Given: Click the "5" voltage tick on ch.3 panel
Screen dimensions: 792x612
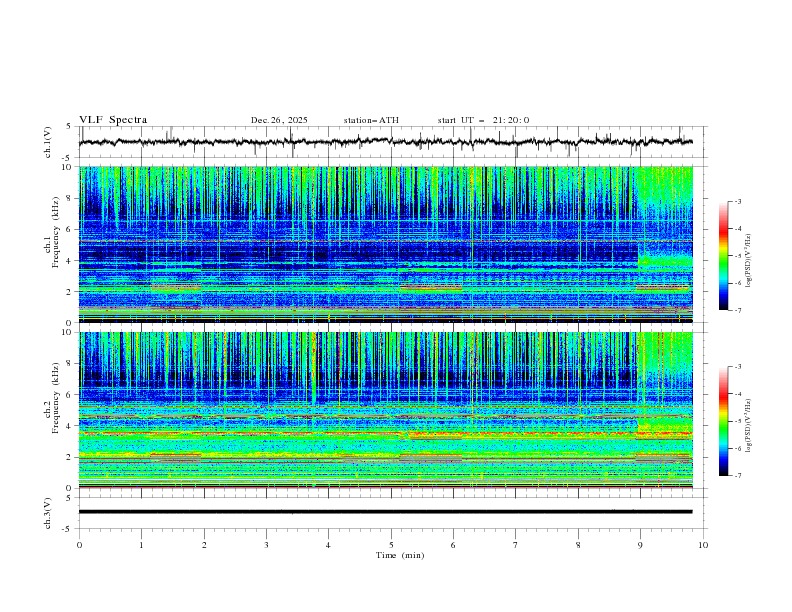Looking at the screenshot, I should 69,498.
